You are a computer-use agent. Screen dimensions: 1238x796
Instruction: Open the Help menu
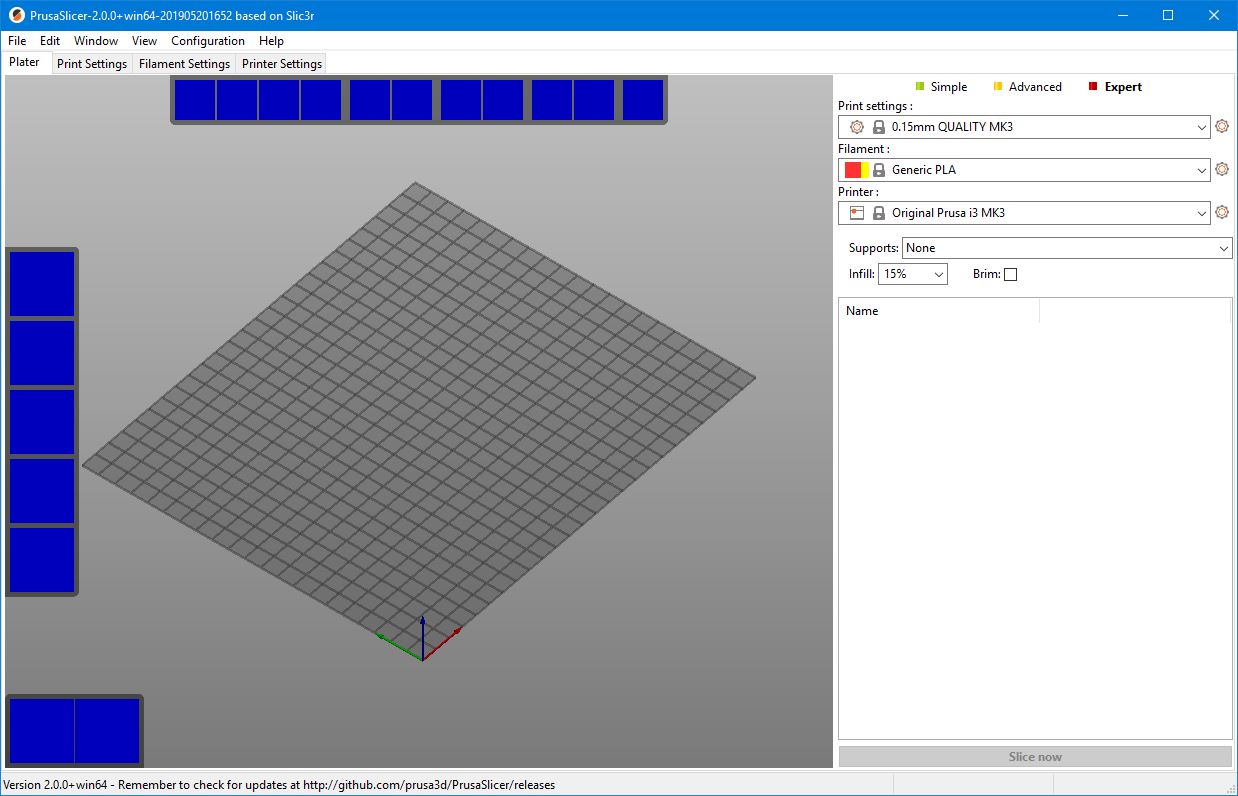point(271,41)
